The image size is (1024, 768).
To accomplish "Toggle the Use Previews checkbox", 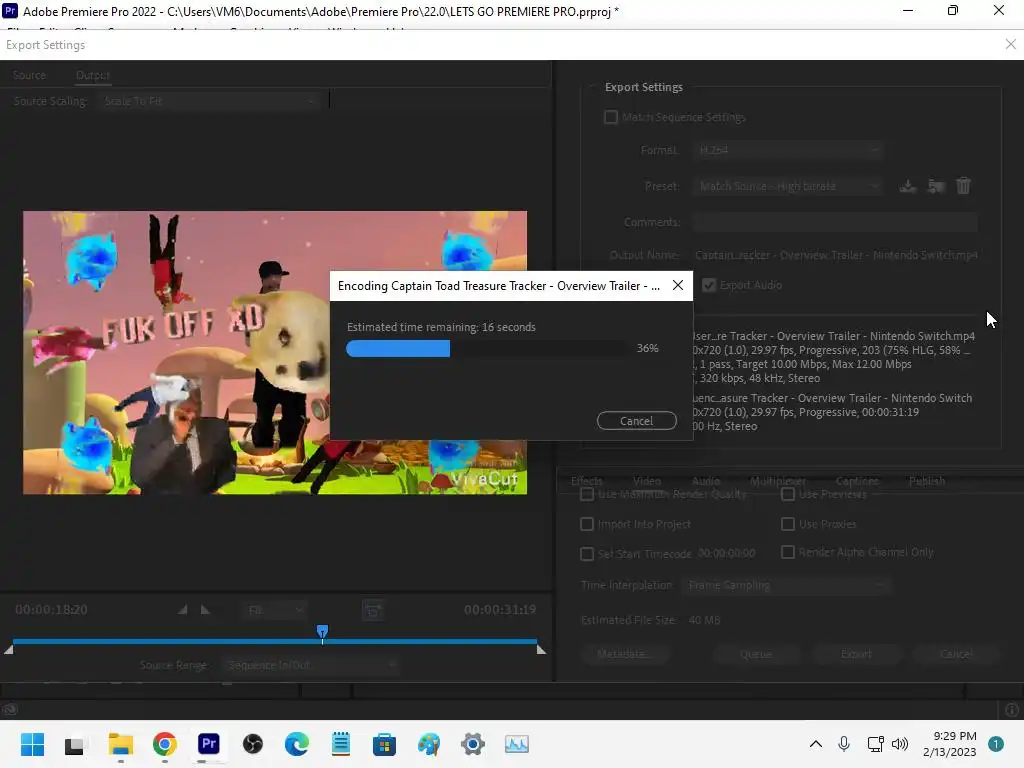I will click(788, 494).
